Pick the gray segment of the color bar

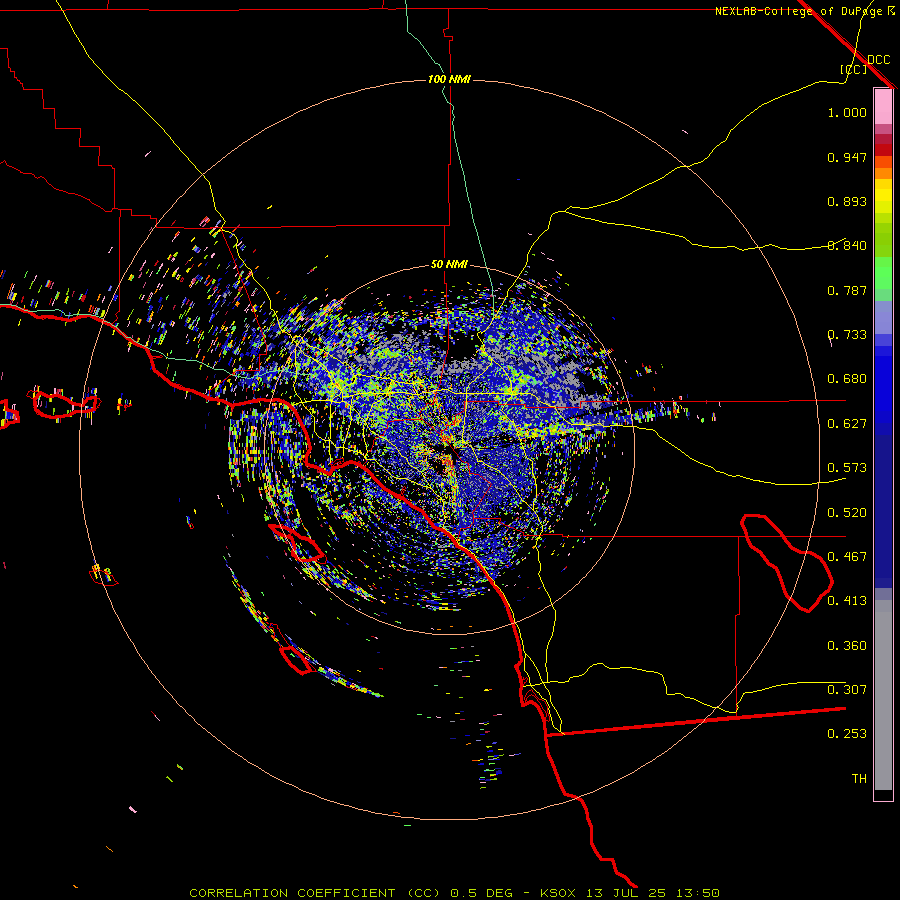pos(883,695)
